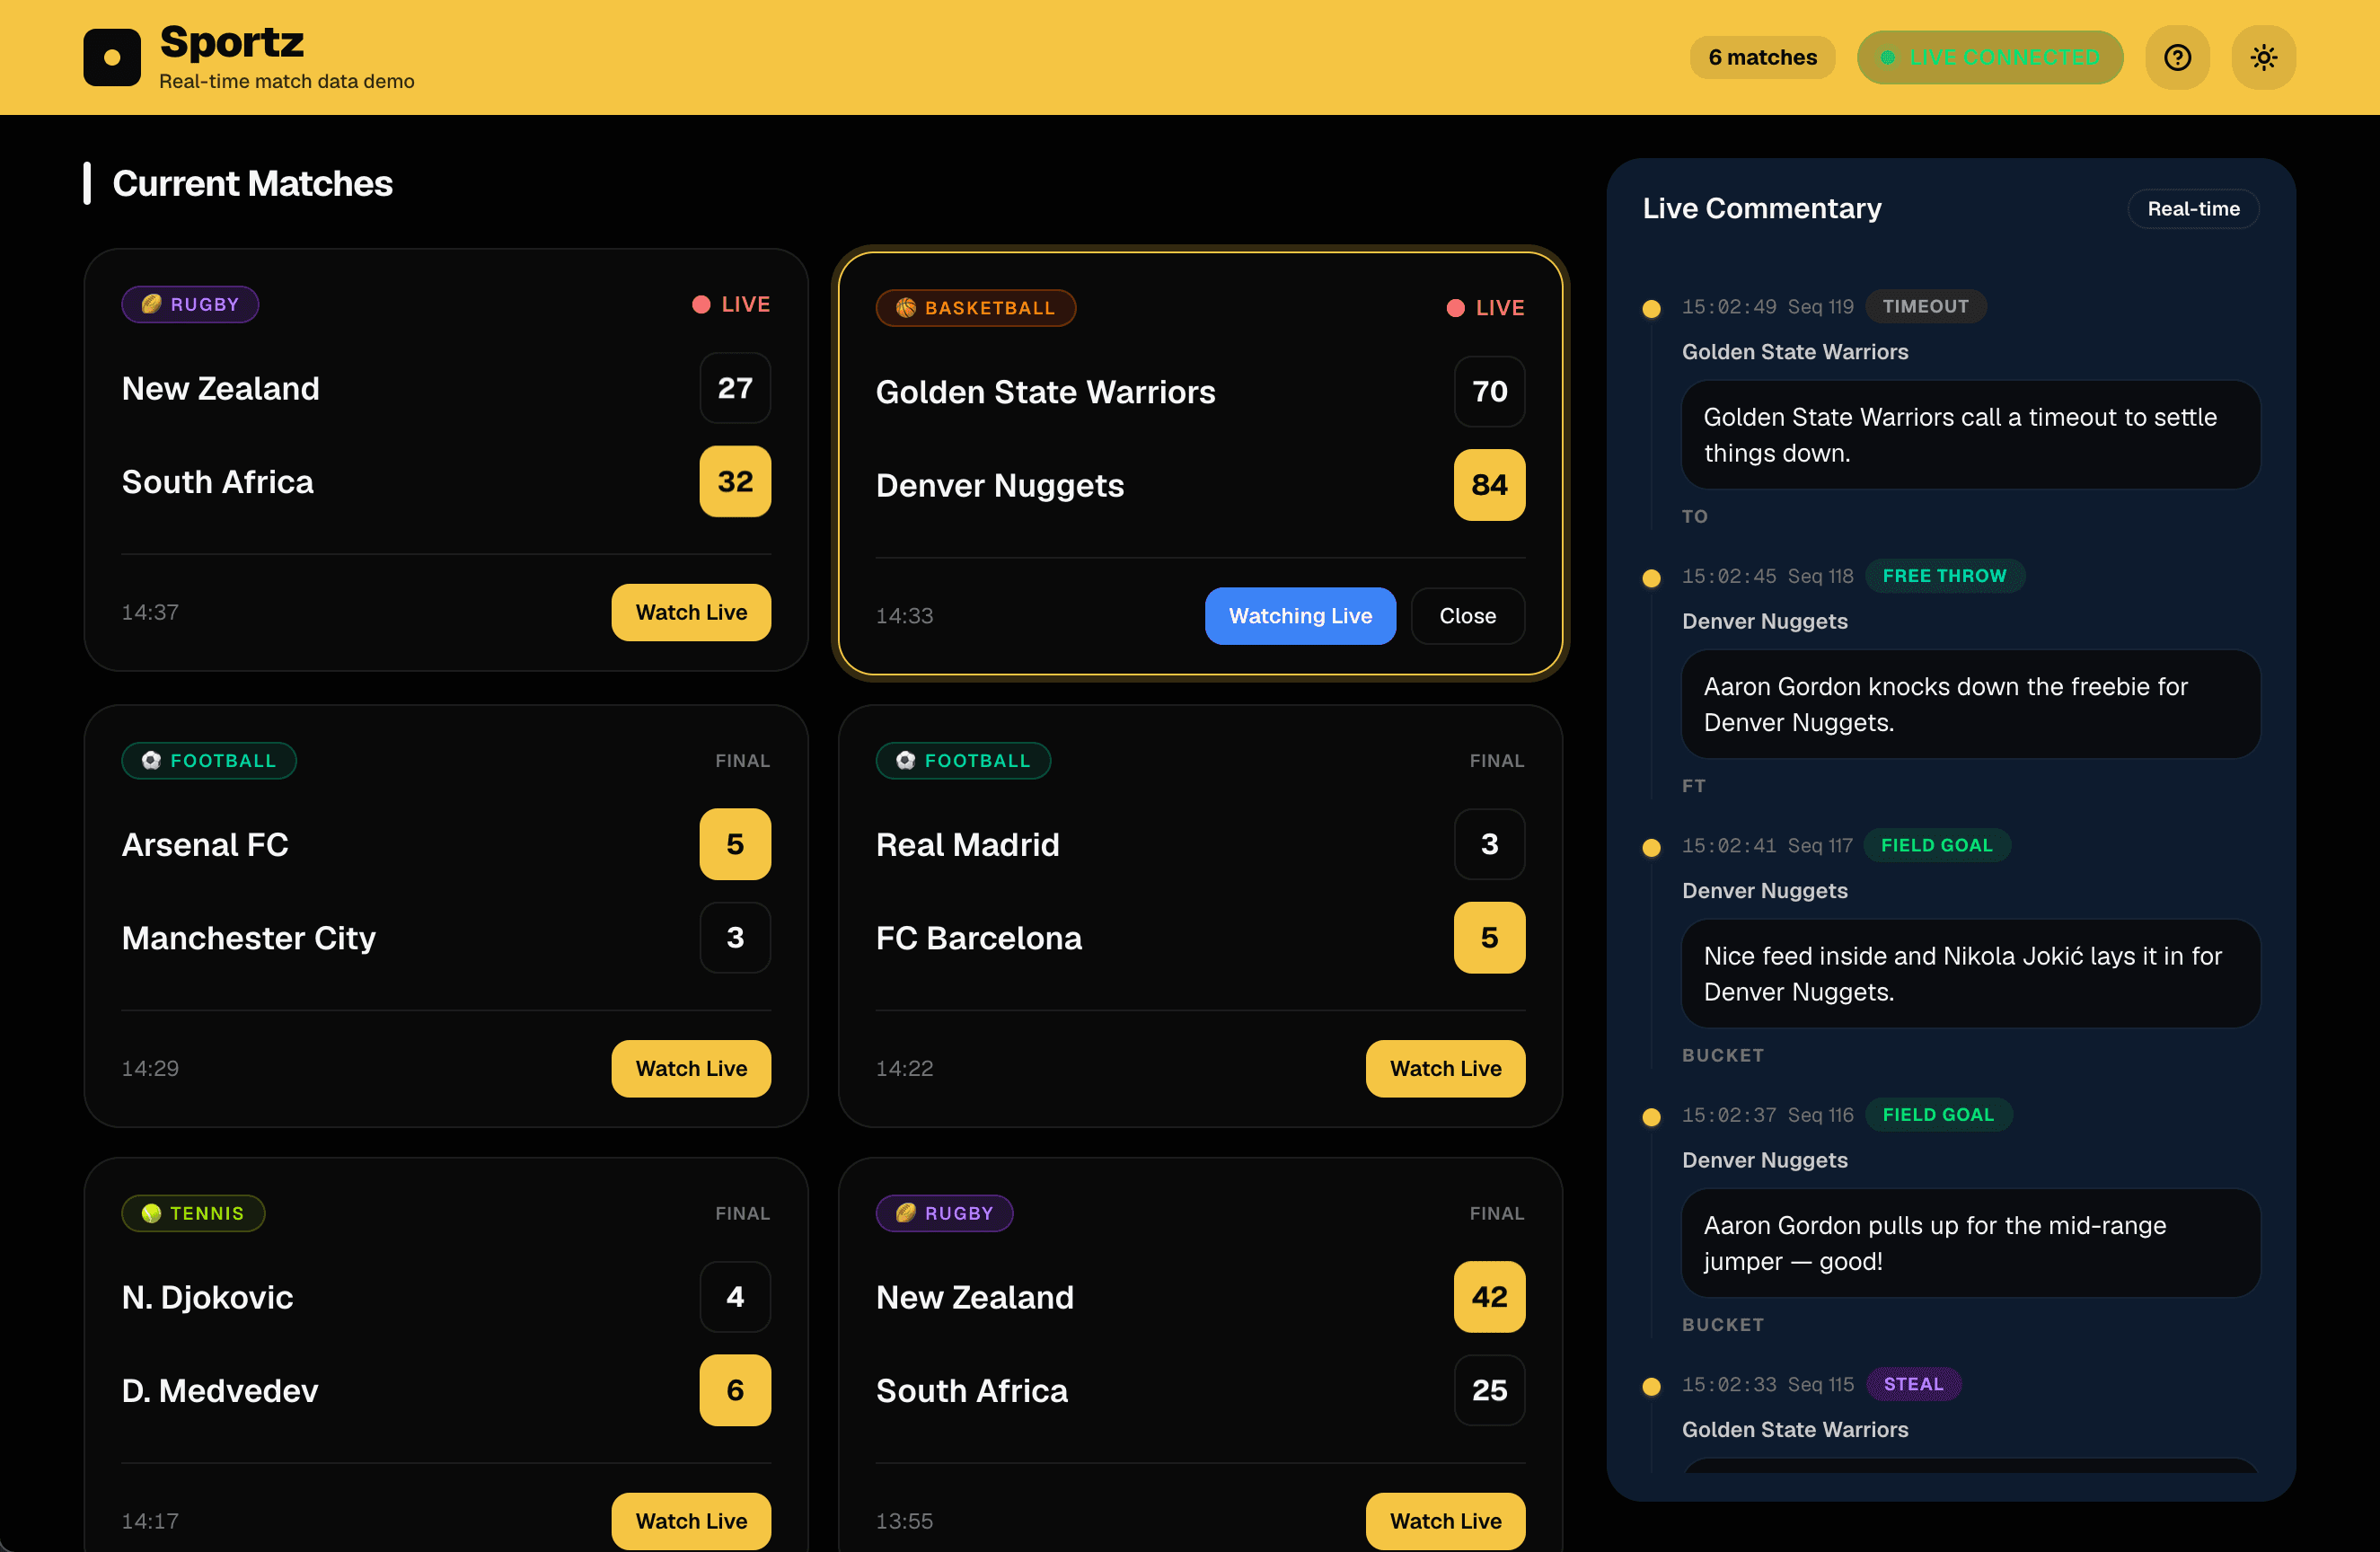The height and width of the screenshot is (1552, 2380).
Task: Toggle the light theme sun icon
Action: [x=2263, y=57]
